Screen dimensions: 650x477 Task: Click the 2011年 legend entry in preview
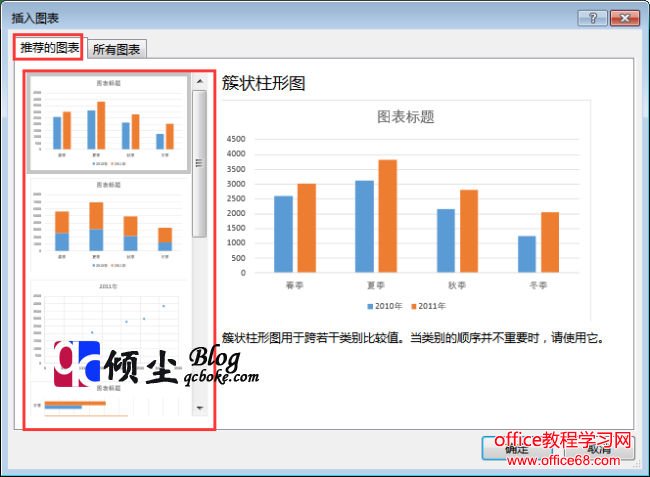coord(429,306)
